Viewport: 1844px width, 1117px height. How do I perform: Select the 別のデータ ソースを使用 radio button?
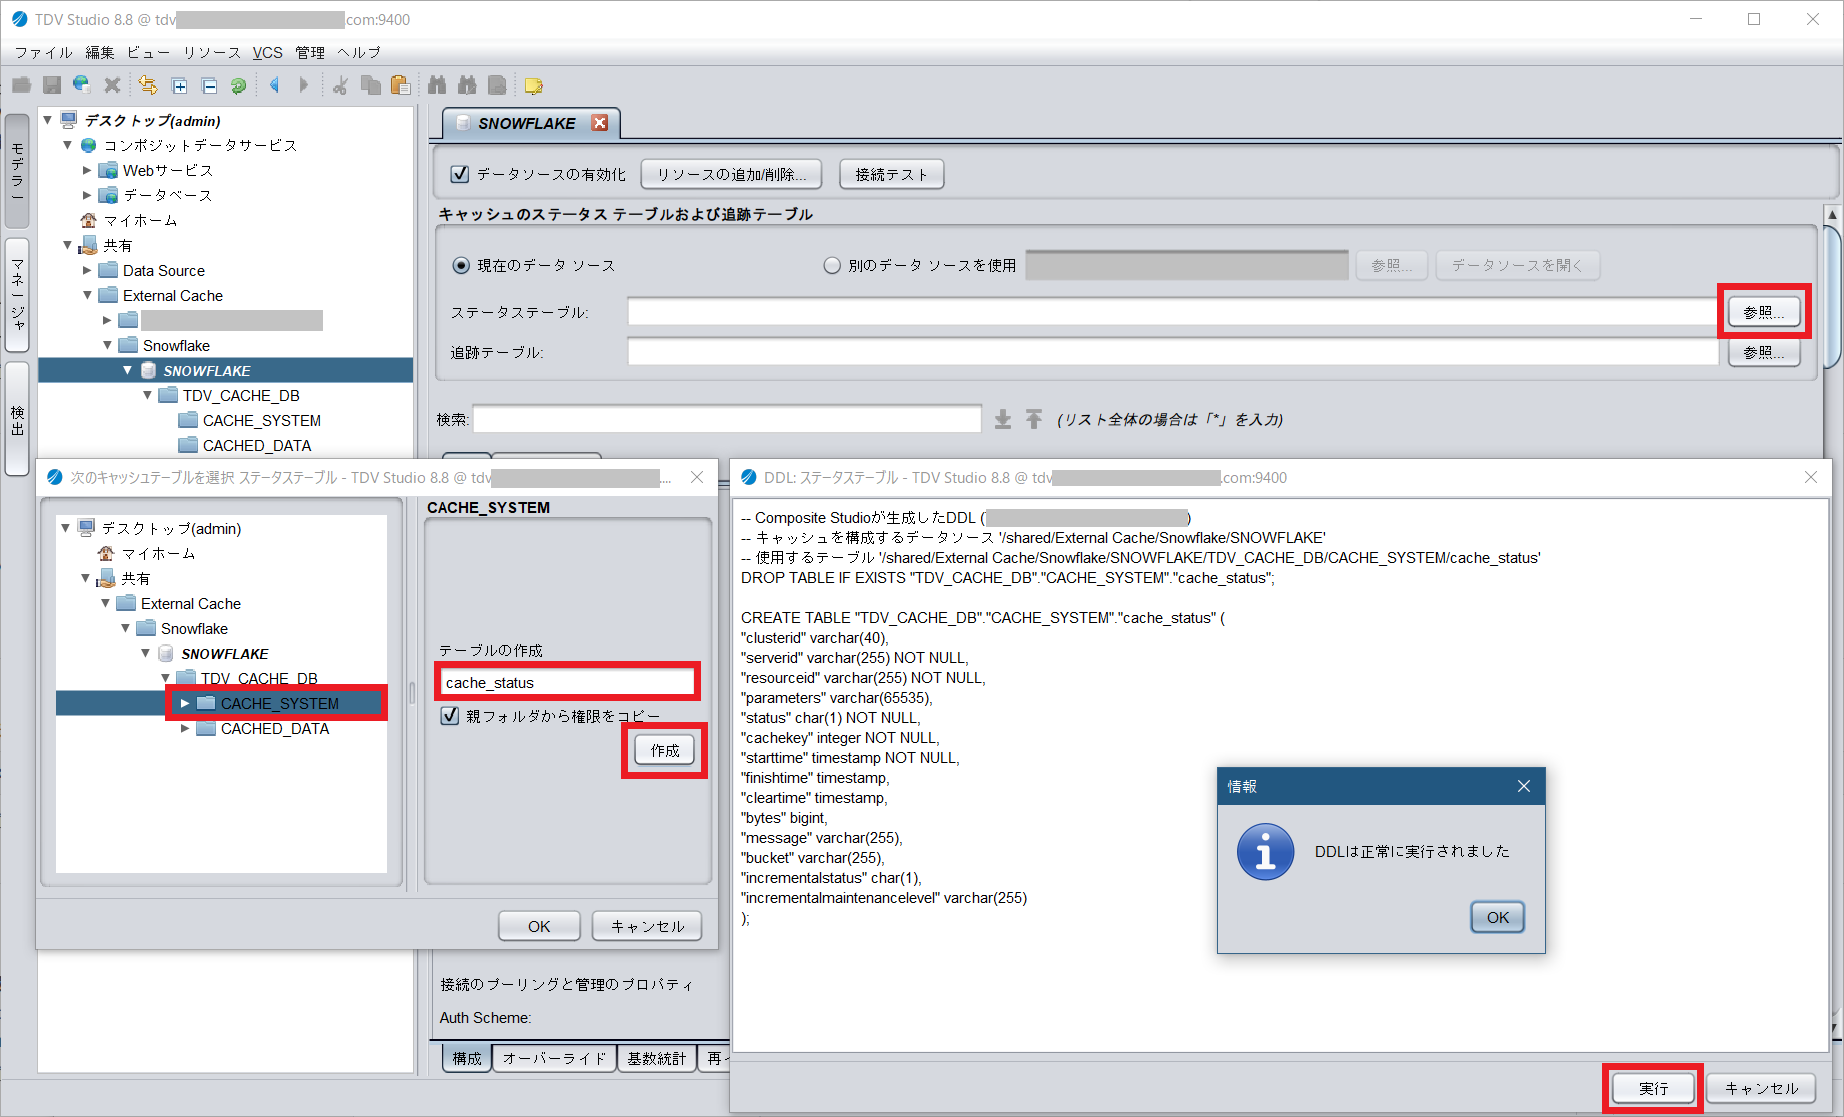coord(832,265)
